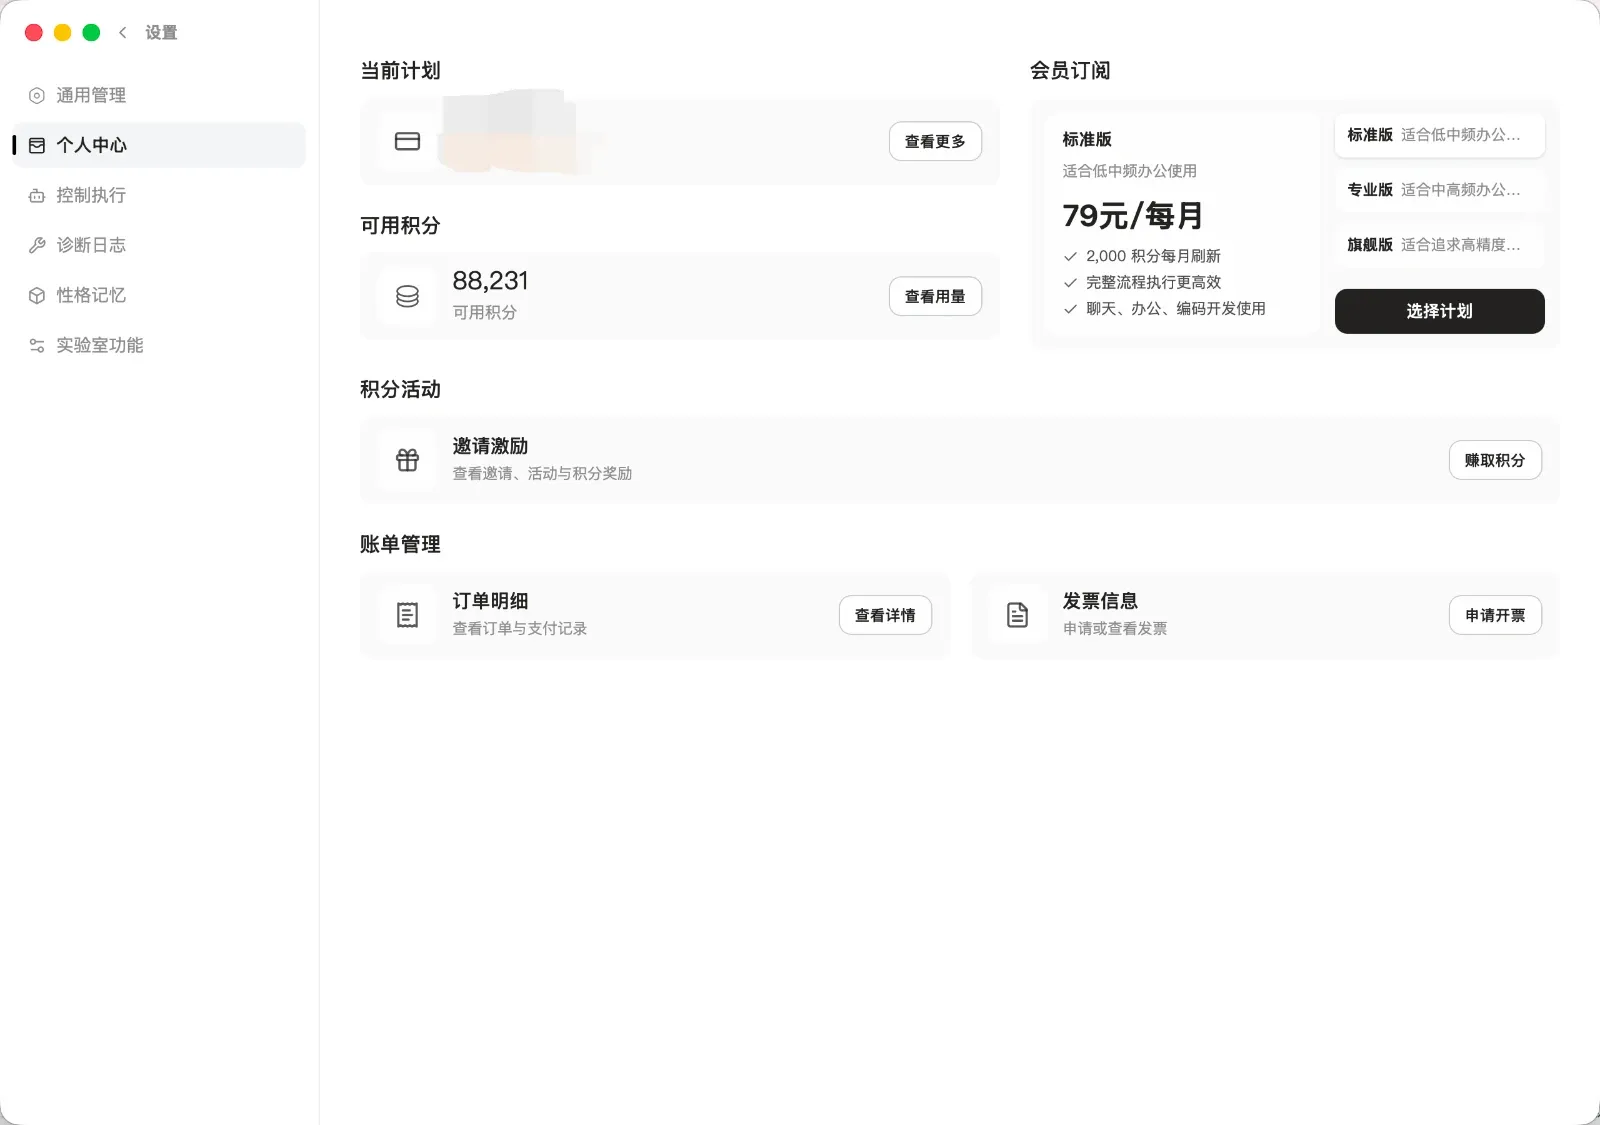Image resolution: width=1600 pixels, height=1125 pixels.
Task: Click 查看用量 button
Action: point(935,297)
